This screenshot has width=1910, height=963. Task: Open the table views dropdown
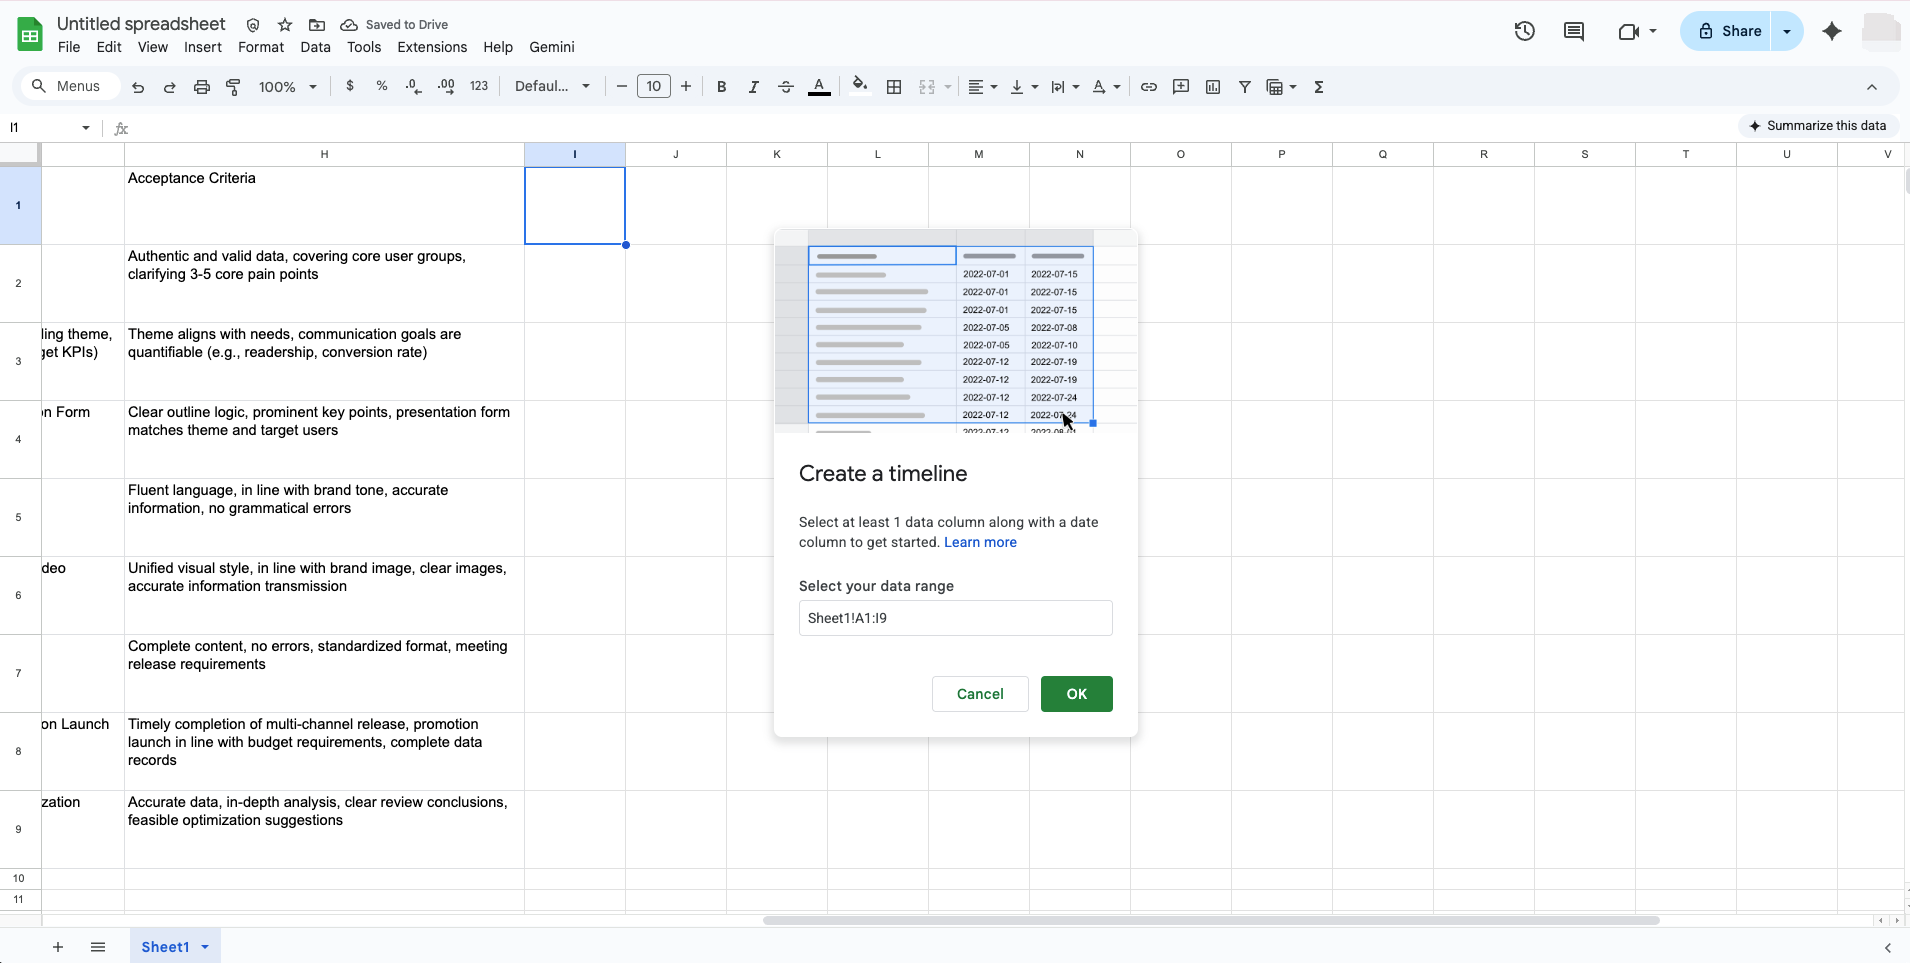(1281, 87)
